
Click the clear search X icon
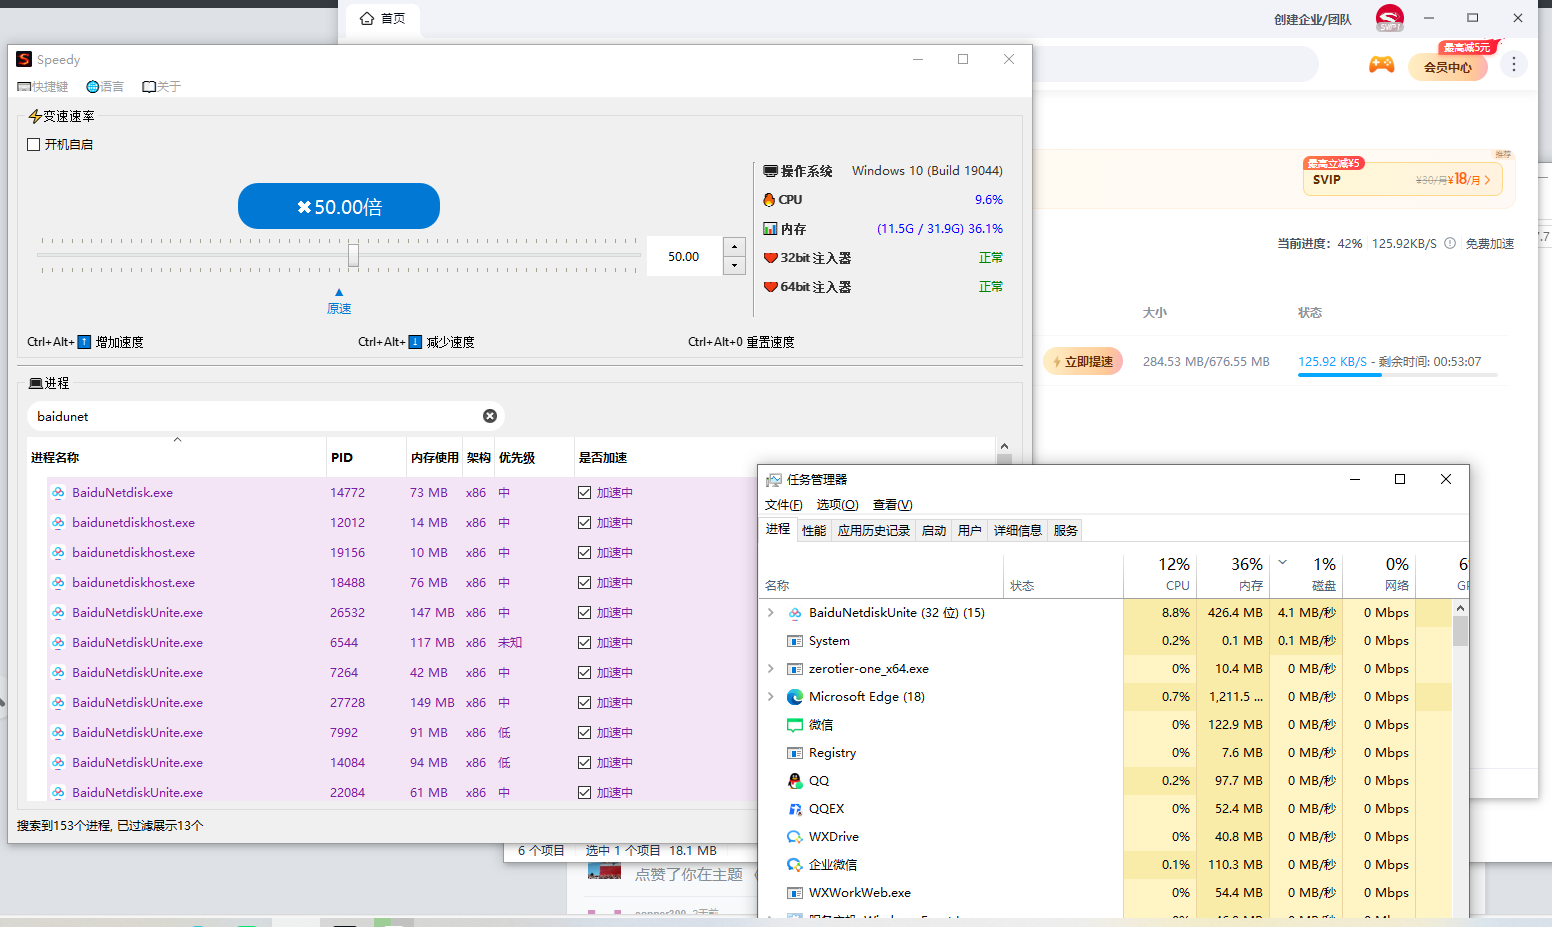point(490,416)
